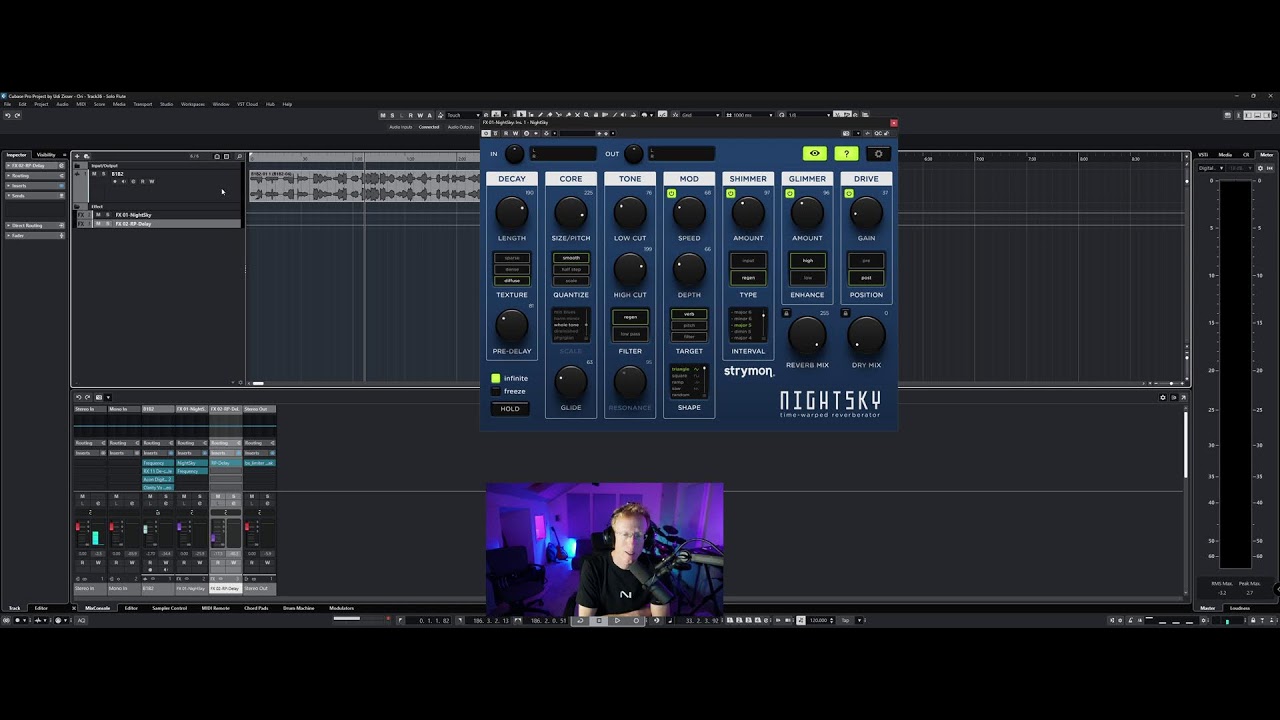Image resolution: width=1280 pixels, height=720 pixels.
Task: Open NightSky settings gear button
Action: point(878,153)
